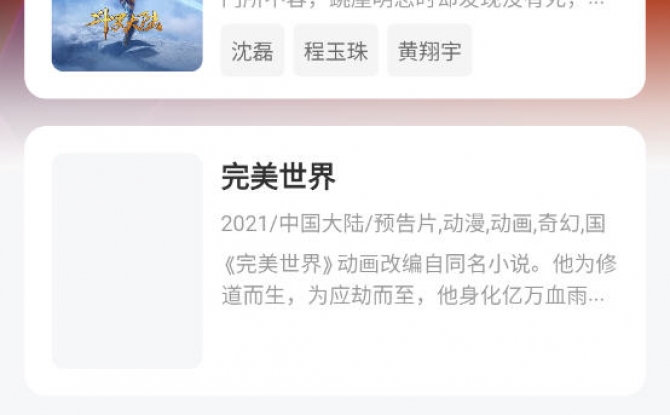Expand the ellipsis after 他身化亿万血雨
The width and height of the screenshot is (670, 415).
pos(596,297)
